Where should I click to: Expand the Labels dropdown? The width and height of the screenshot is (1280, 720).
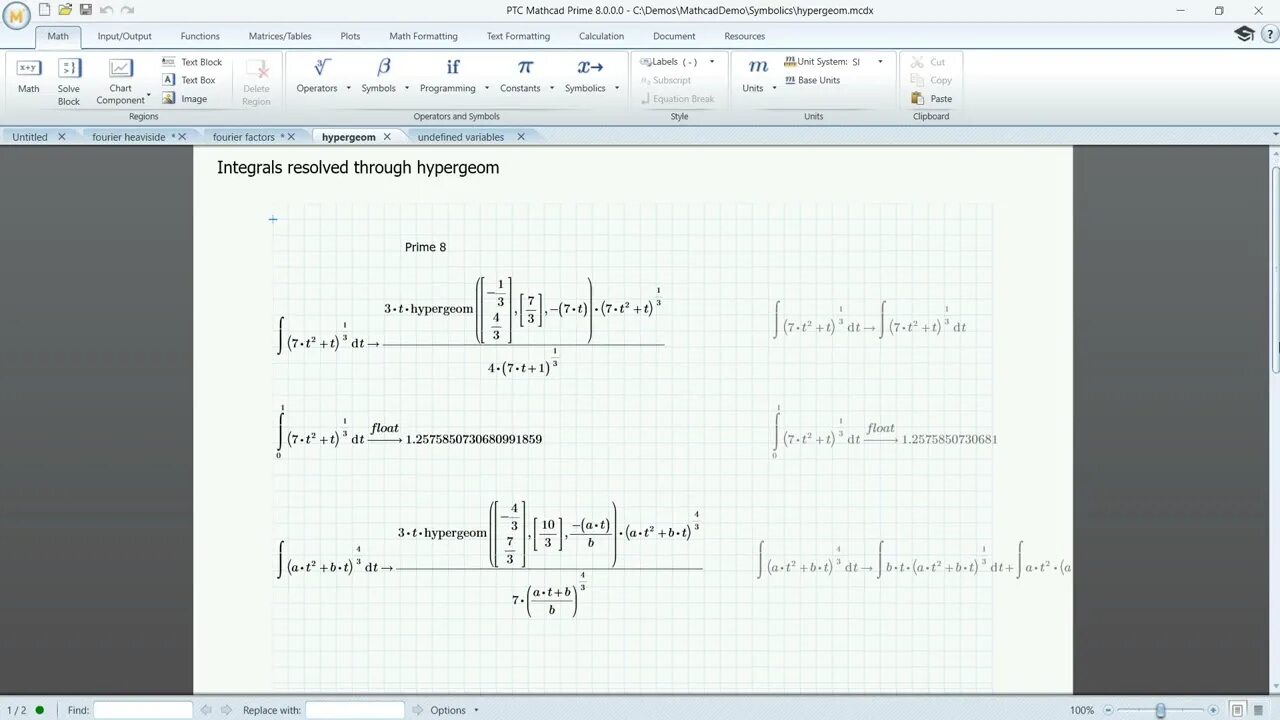(x=710, y=61)
